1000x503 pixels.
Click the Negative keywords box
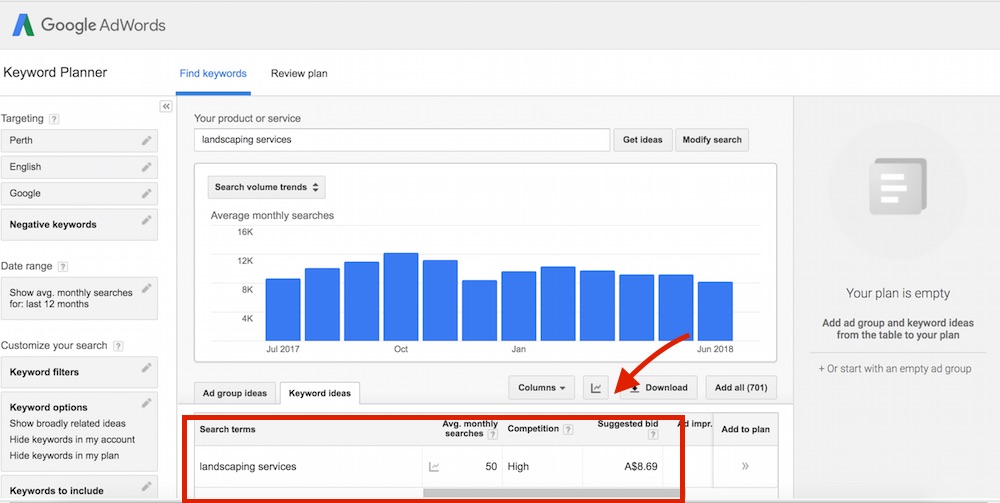[79, 224]
